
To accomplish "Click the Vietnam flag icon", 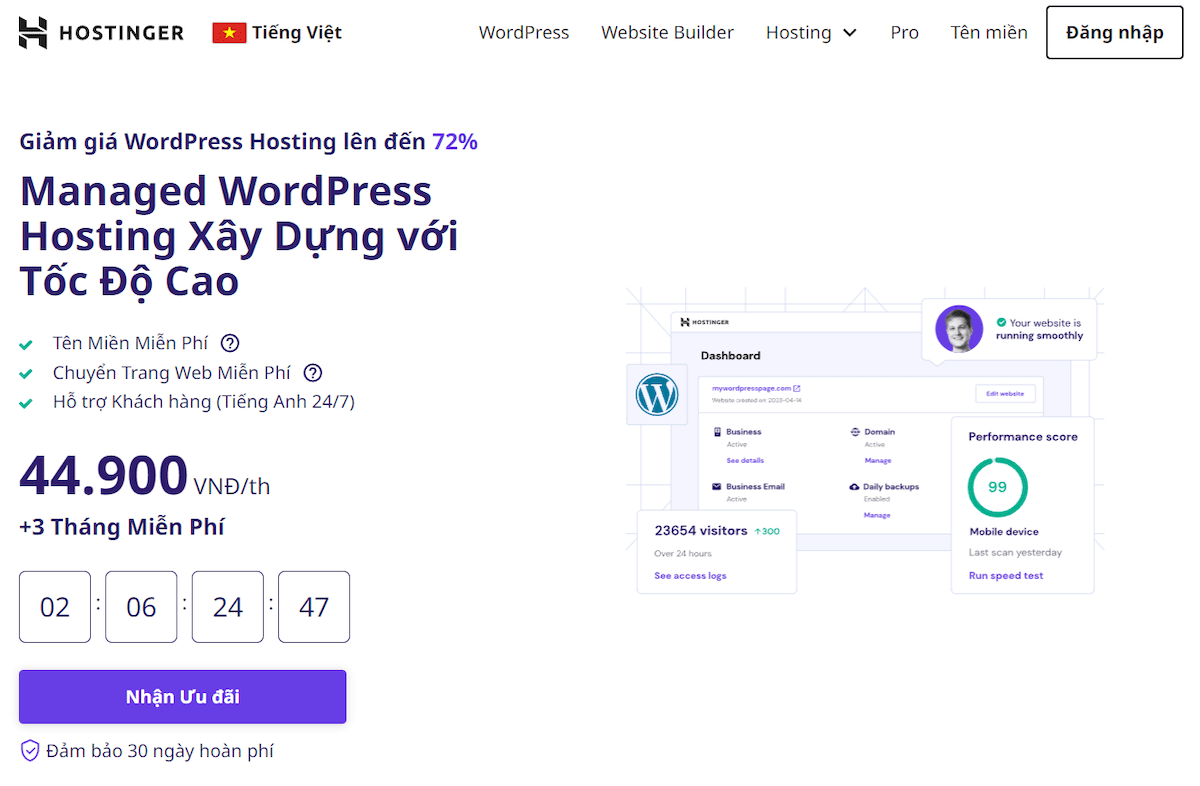I will point(229,33).
